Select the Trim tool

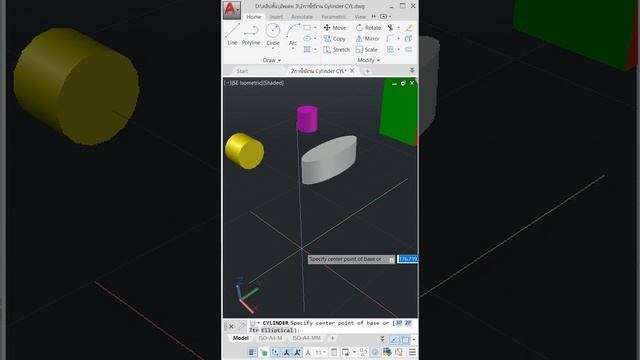(391, 28)
